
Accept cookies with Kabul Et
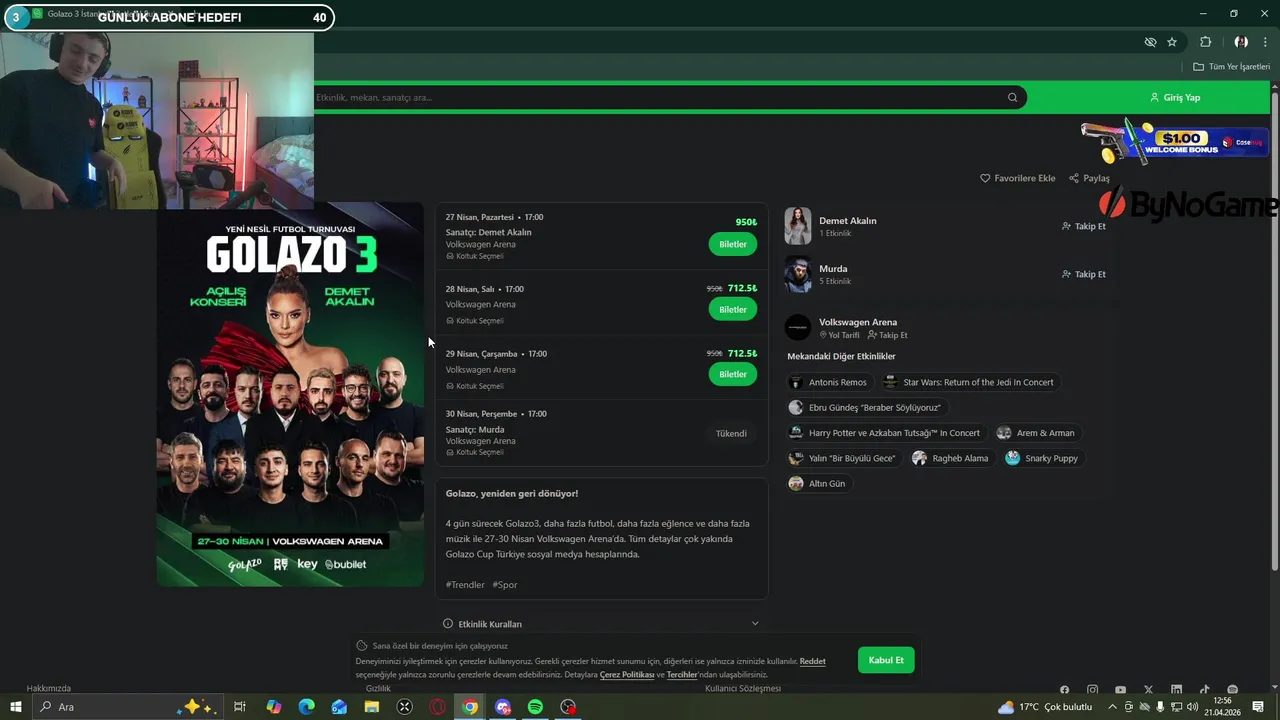tap(886, 660)
